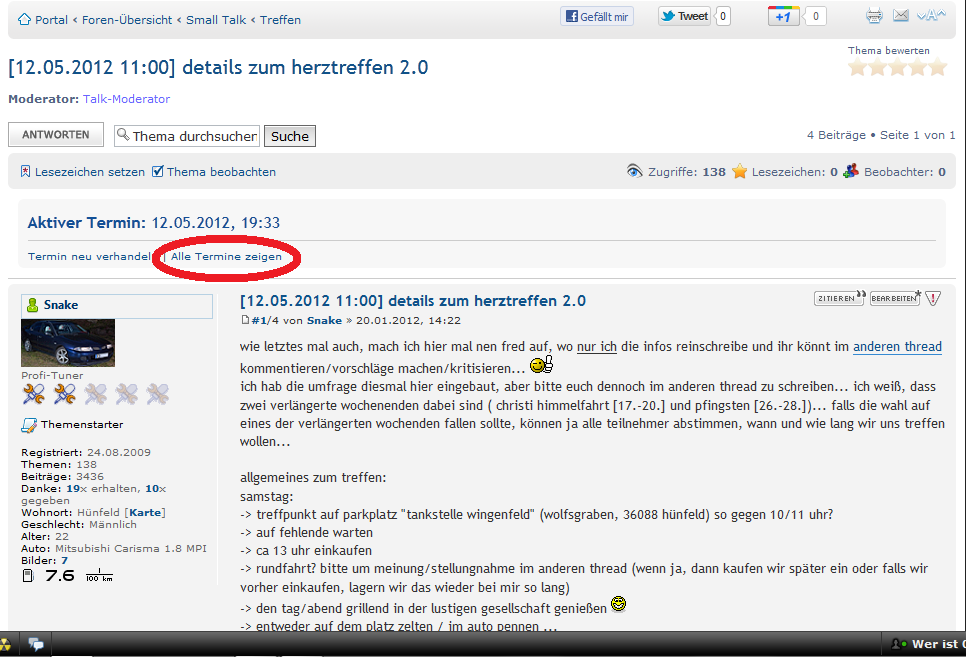
Task: Click the email topic envelope icon
Action: (901, 16)
